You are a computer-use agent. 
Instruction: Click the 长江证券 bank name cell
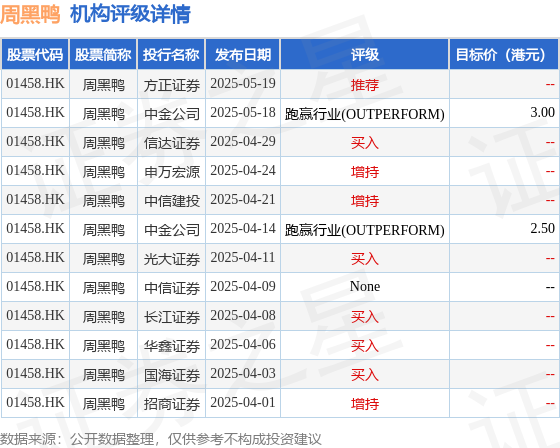click(x=171, y=316)
